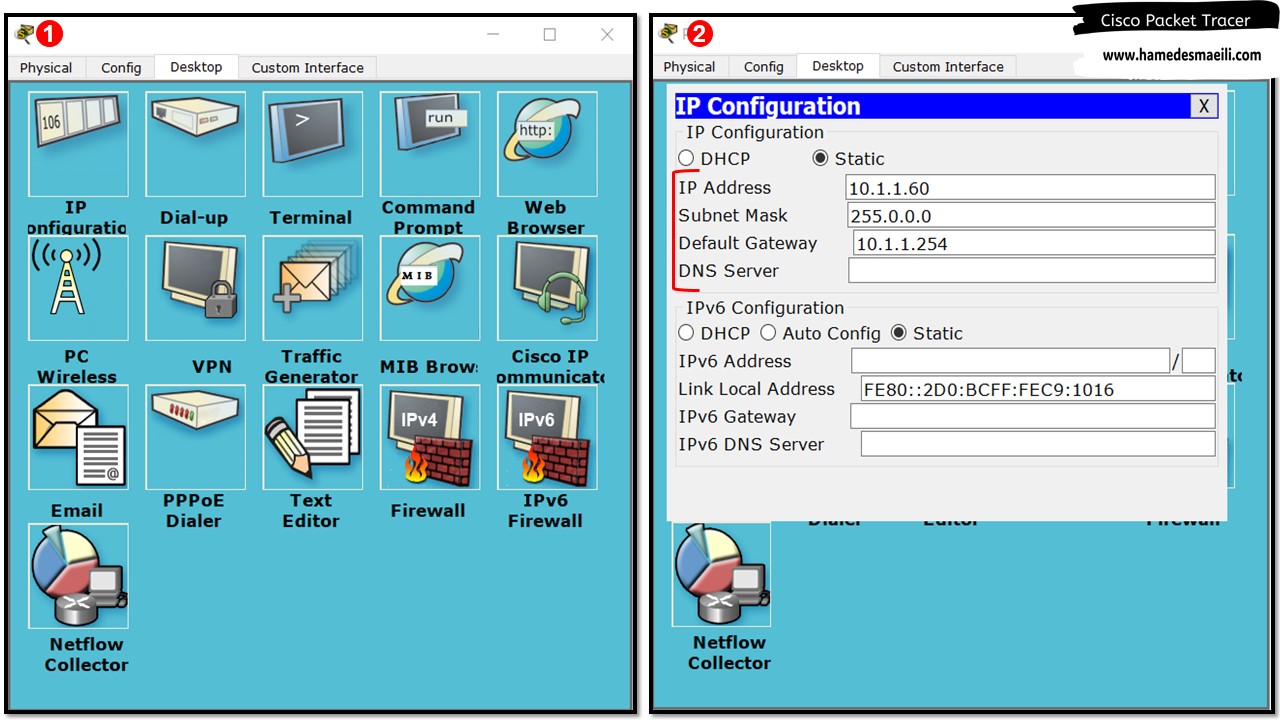1280x720 pixels.
Task: Select the IPv4 DHCP radio button
Action: point(686,158)
